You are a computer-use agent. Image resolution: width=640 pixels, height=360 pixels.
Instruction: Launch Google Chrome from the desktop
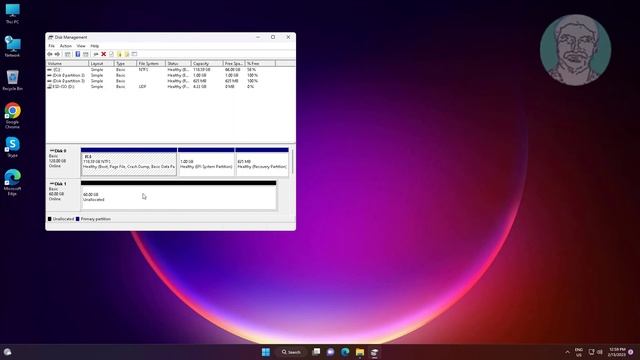(x=12, y=116)
